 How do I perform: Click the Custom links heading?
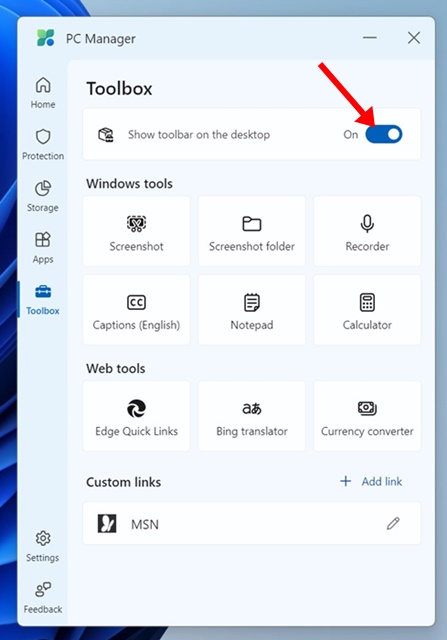pos(124,482)
